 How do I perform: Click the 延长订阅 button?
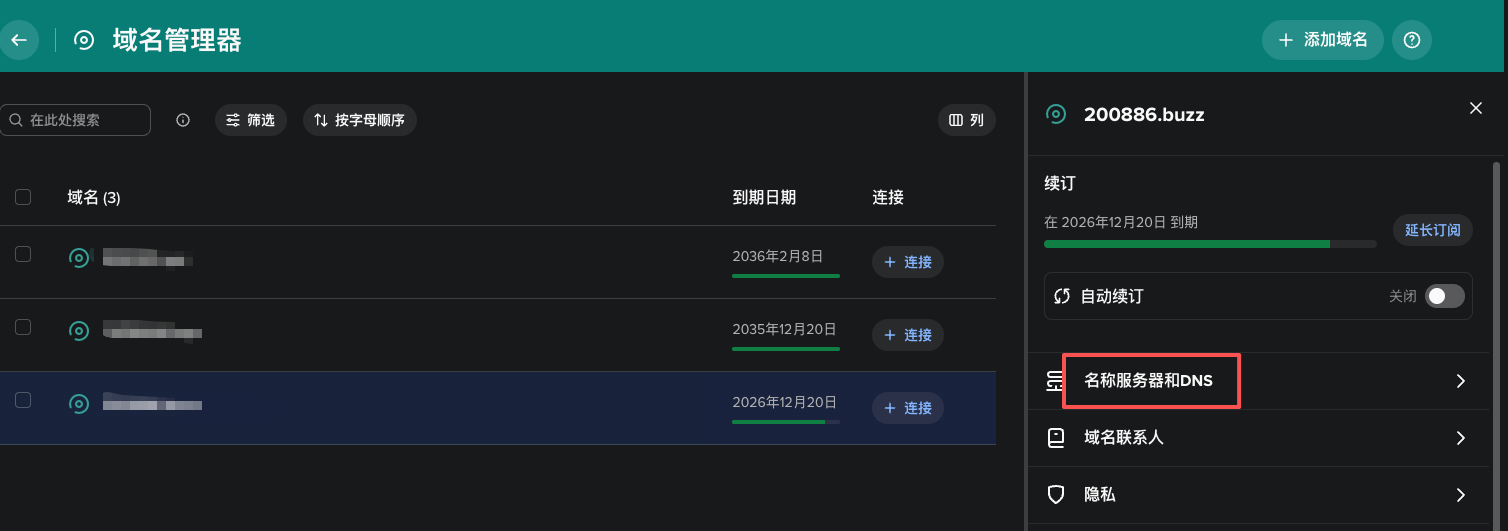(1432, 230)
